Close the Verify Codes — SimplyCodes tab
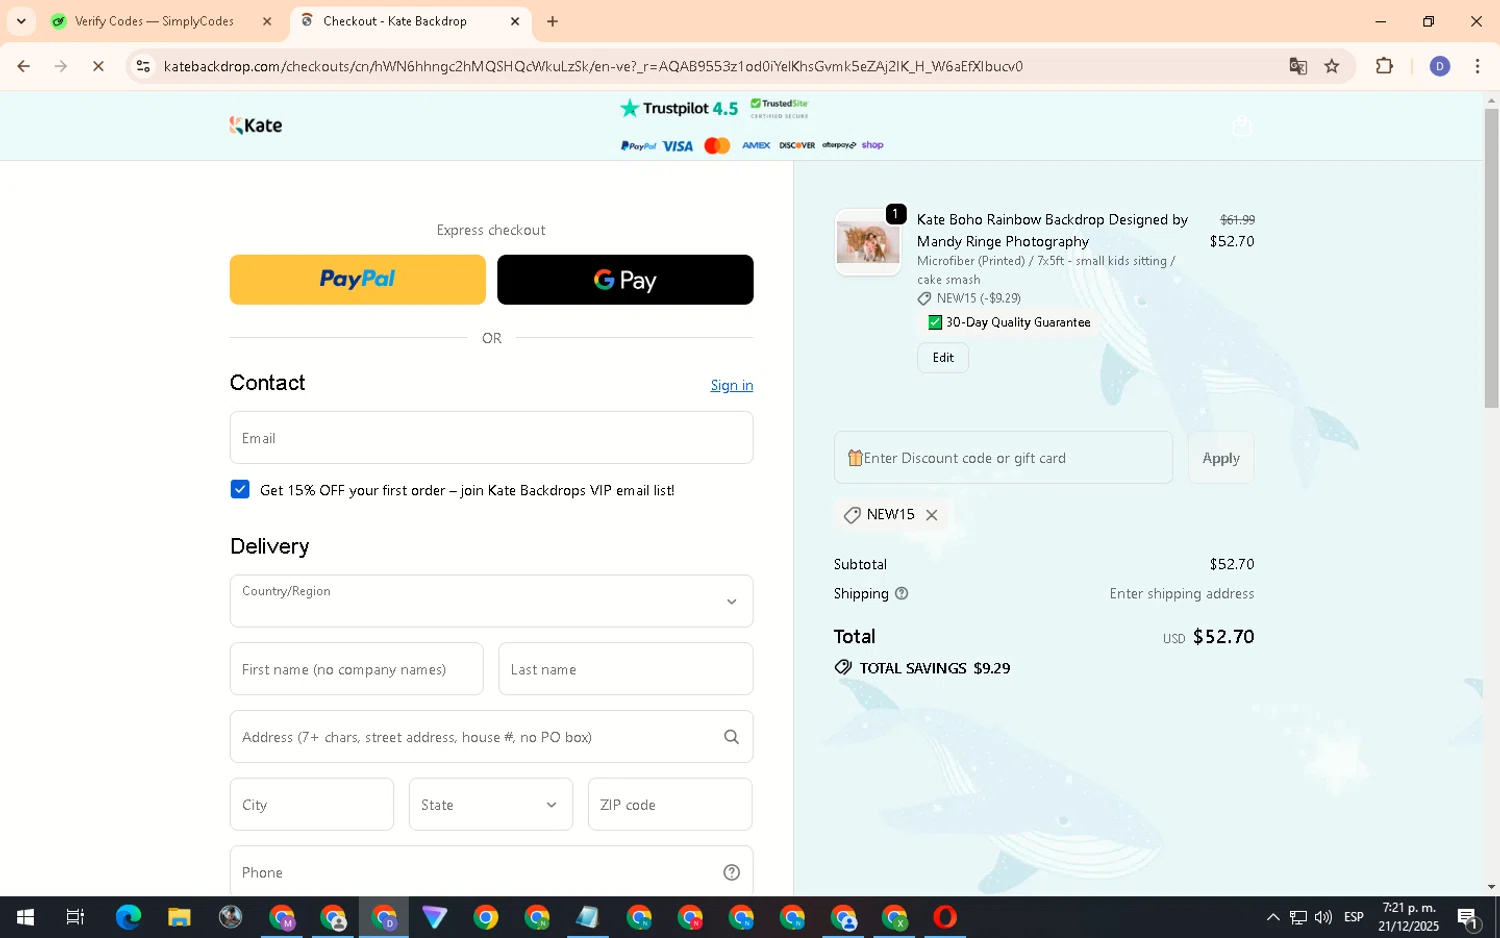 click(x=267, y=21)
